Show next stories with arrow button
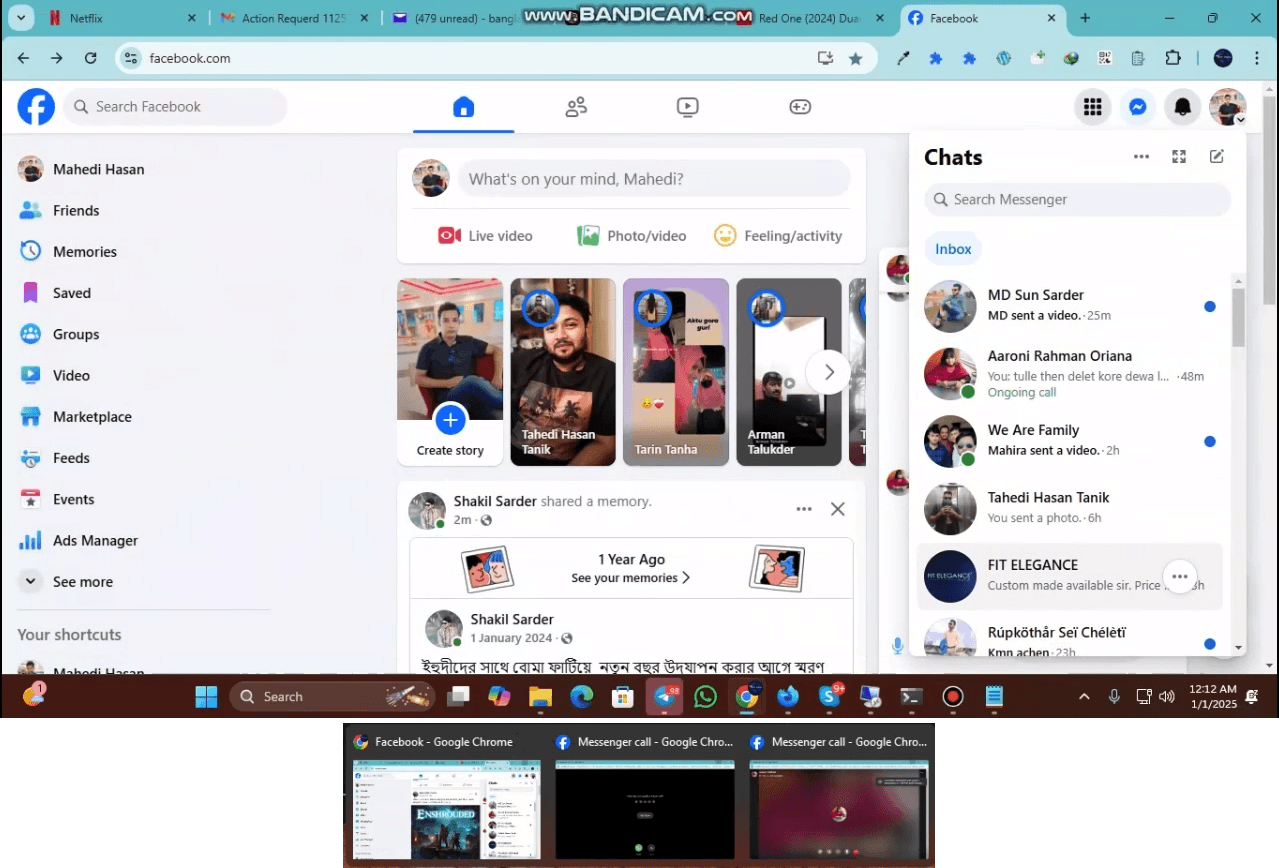 pos(828,372)
